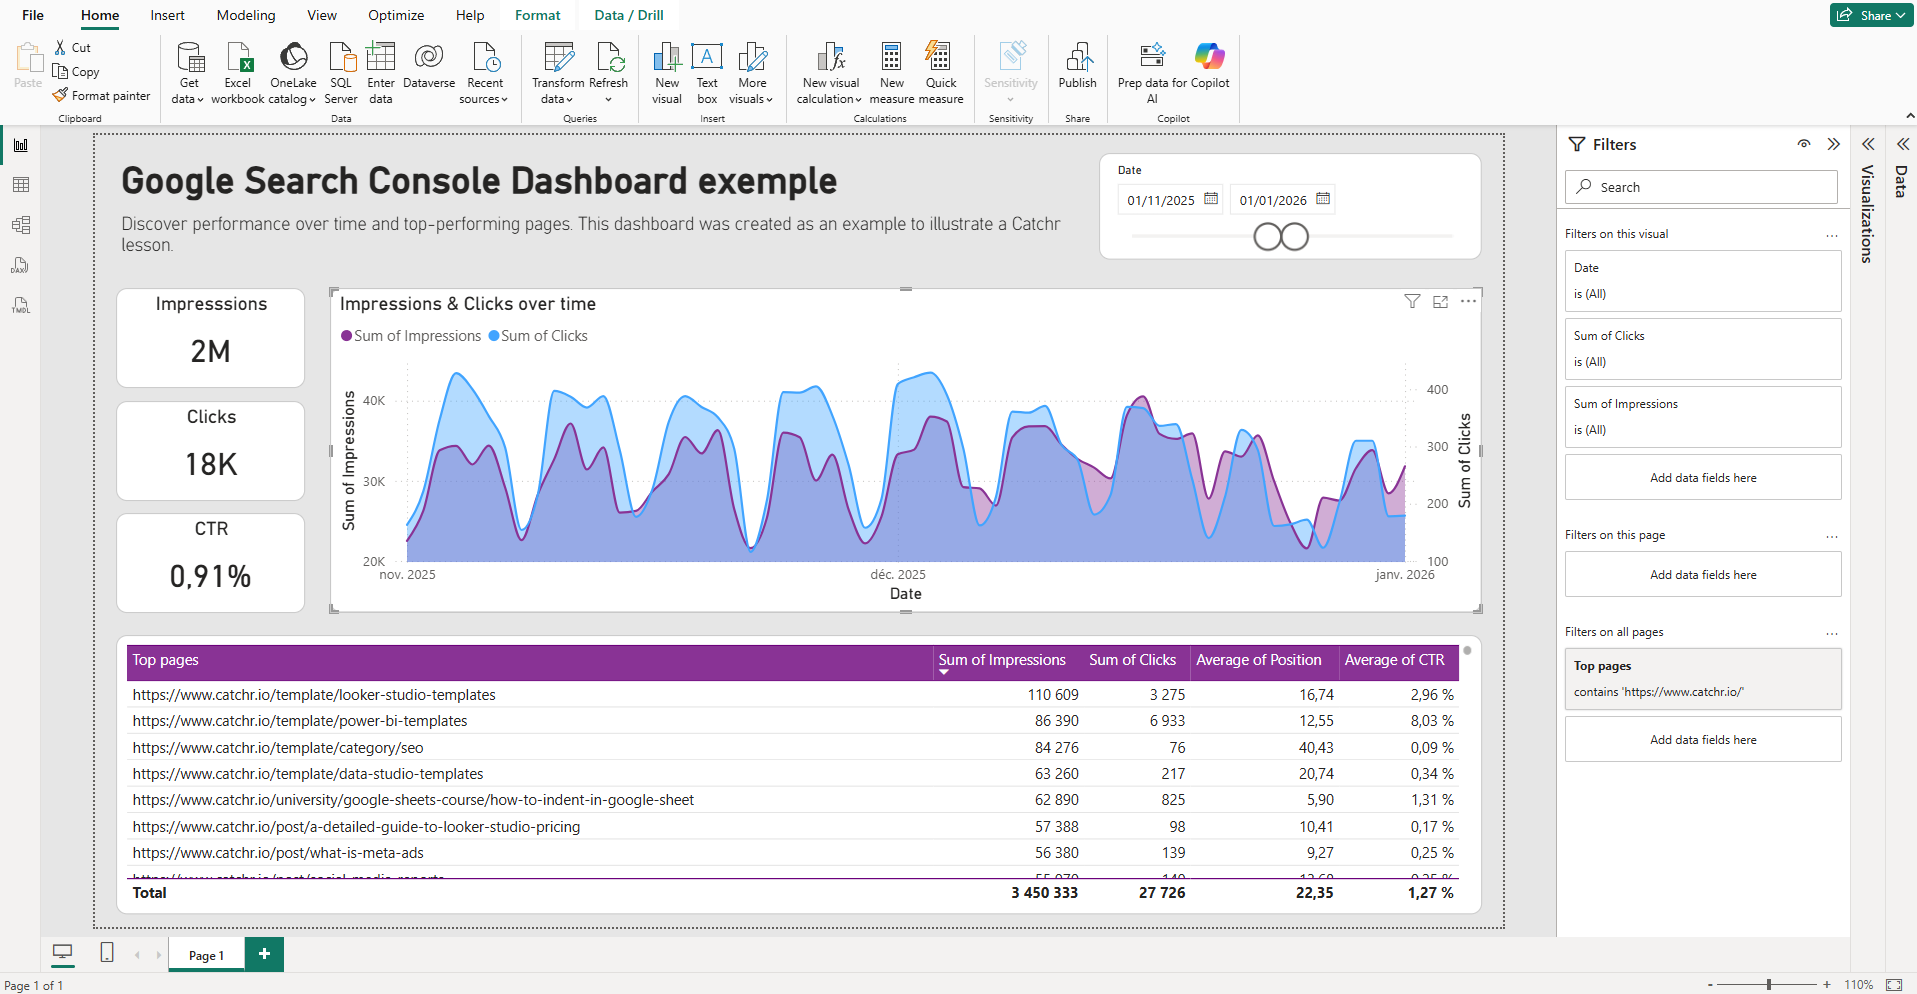Screen dimensions: 1917x994
Task: Open the DAX query view
Action: coord(20,265)
